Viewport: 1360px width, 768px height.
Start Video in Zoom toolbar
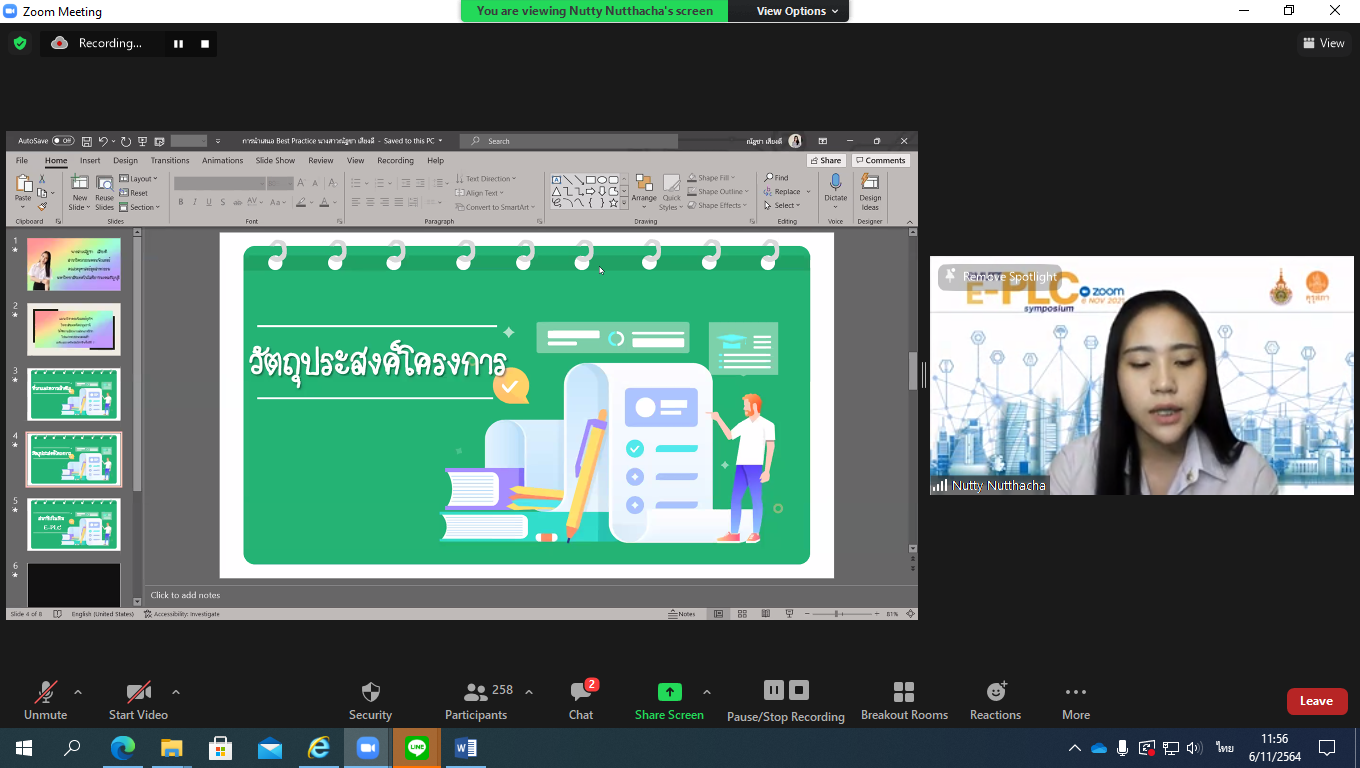pos(138,700)
